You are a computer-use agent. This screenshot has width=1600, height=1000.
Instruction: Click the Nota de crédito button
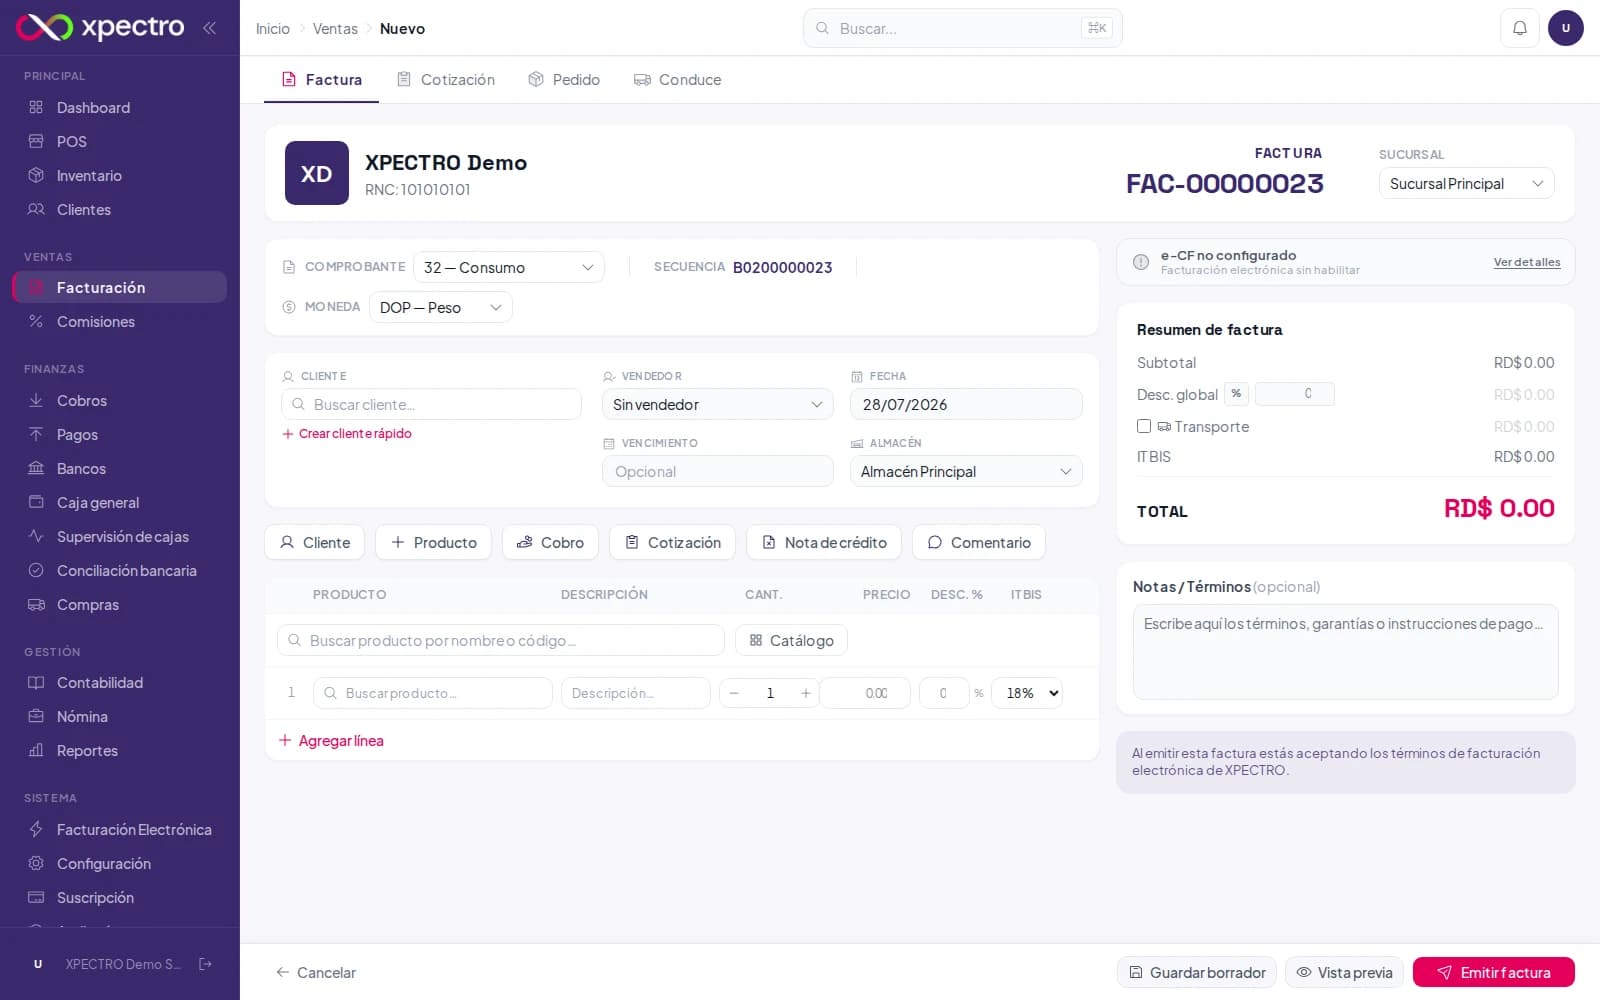coord(824,542)
